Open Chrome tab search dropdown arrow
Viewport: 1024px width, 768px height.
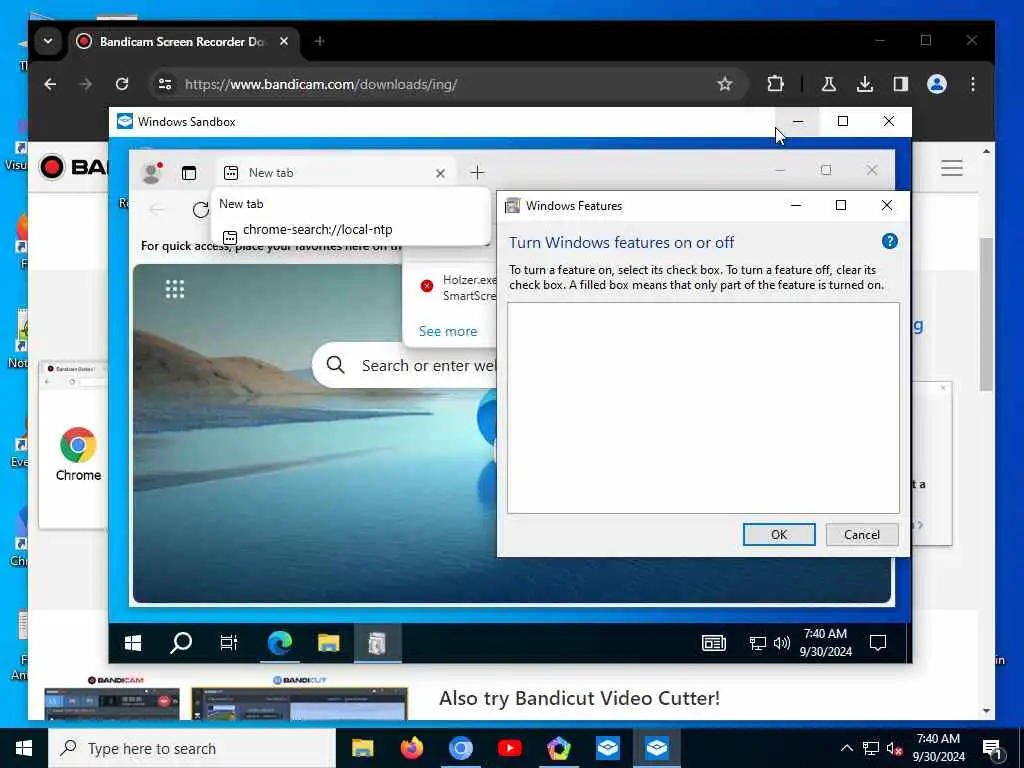(x=48, y=41)
